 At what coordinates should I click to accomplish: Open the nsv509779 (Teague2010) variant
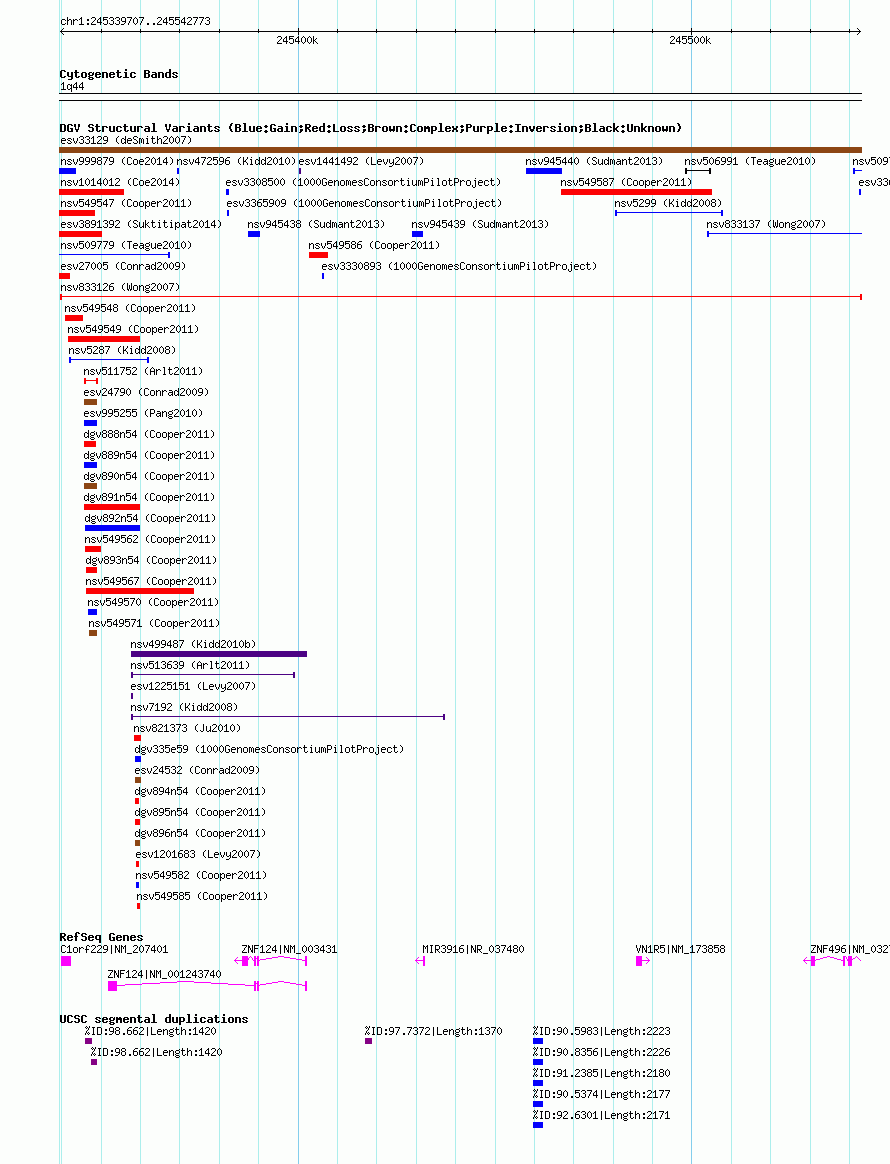pos(125,245)
